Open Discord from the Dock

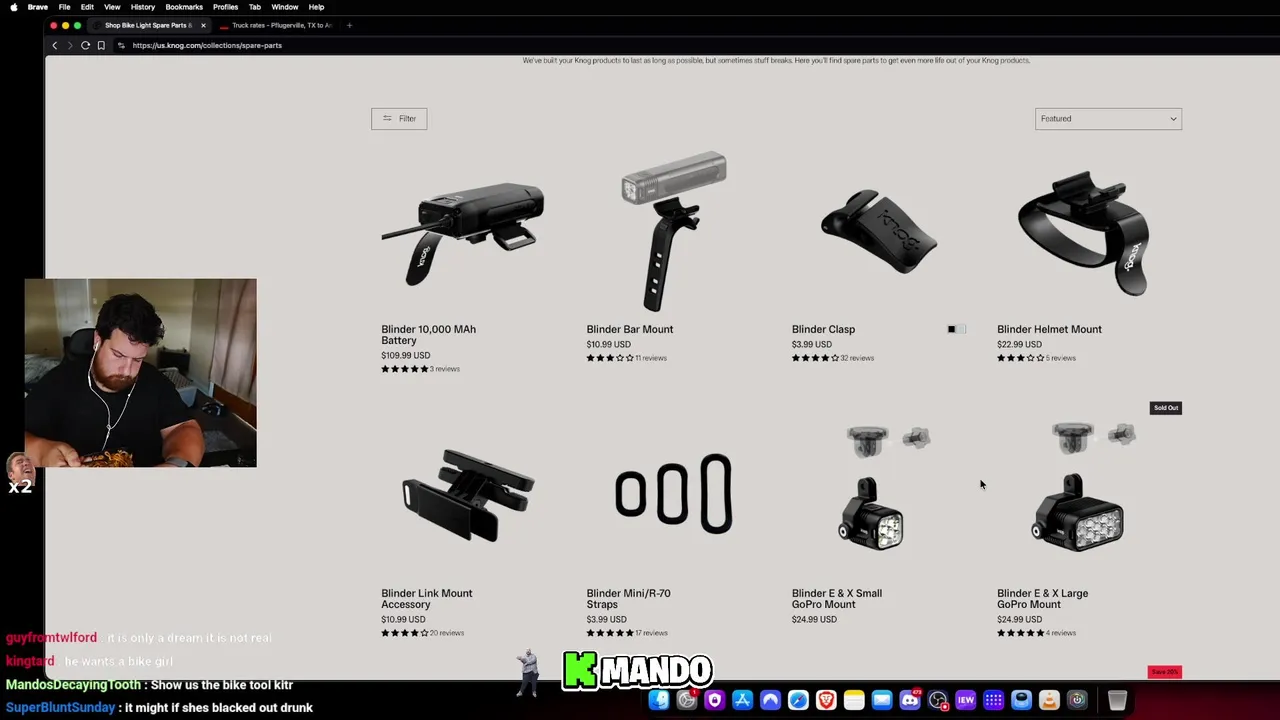910,700
